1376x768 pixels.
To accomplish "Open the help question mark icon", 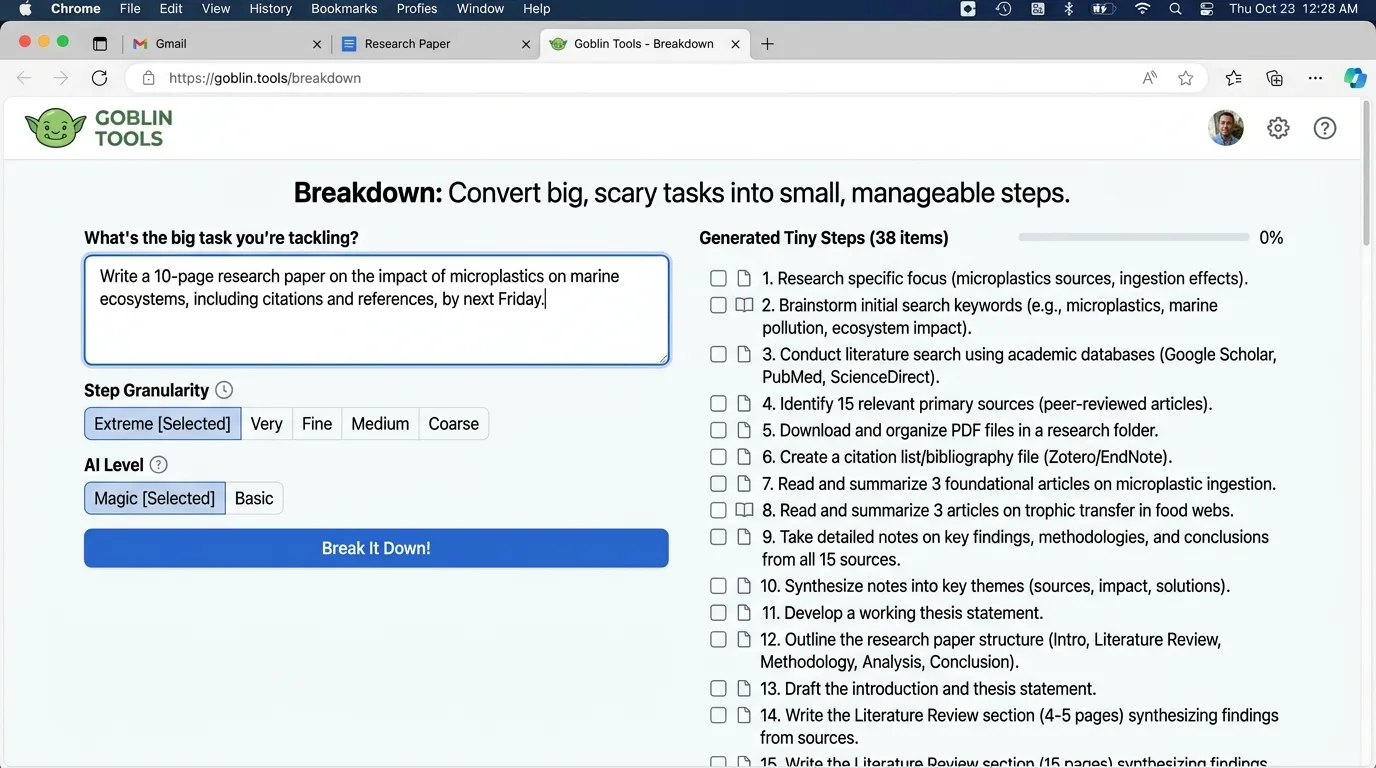I will pos(1325,128).
